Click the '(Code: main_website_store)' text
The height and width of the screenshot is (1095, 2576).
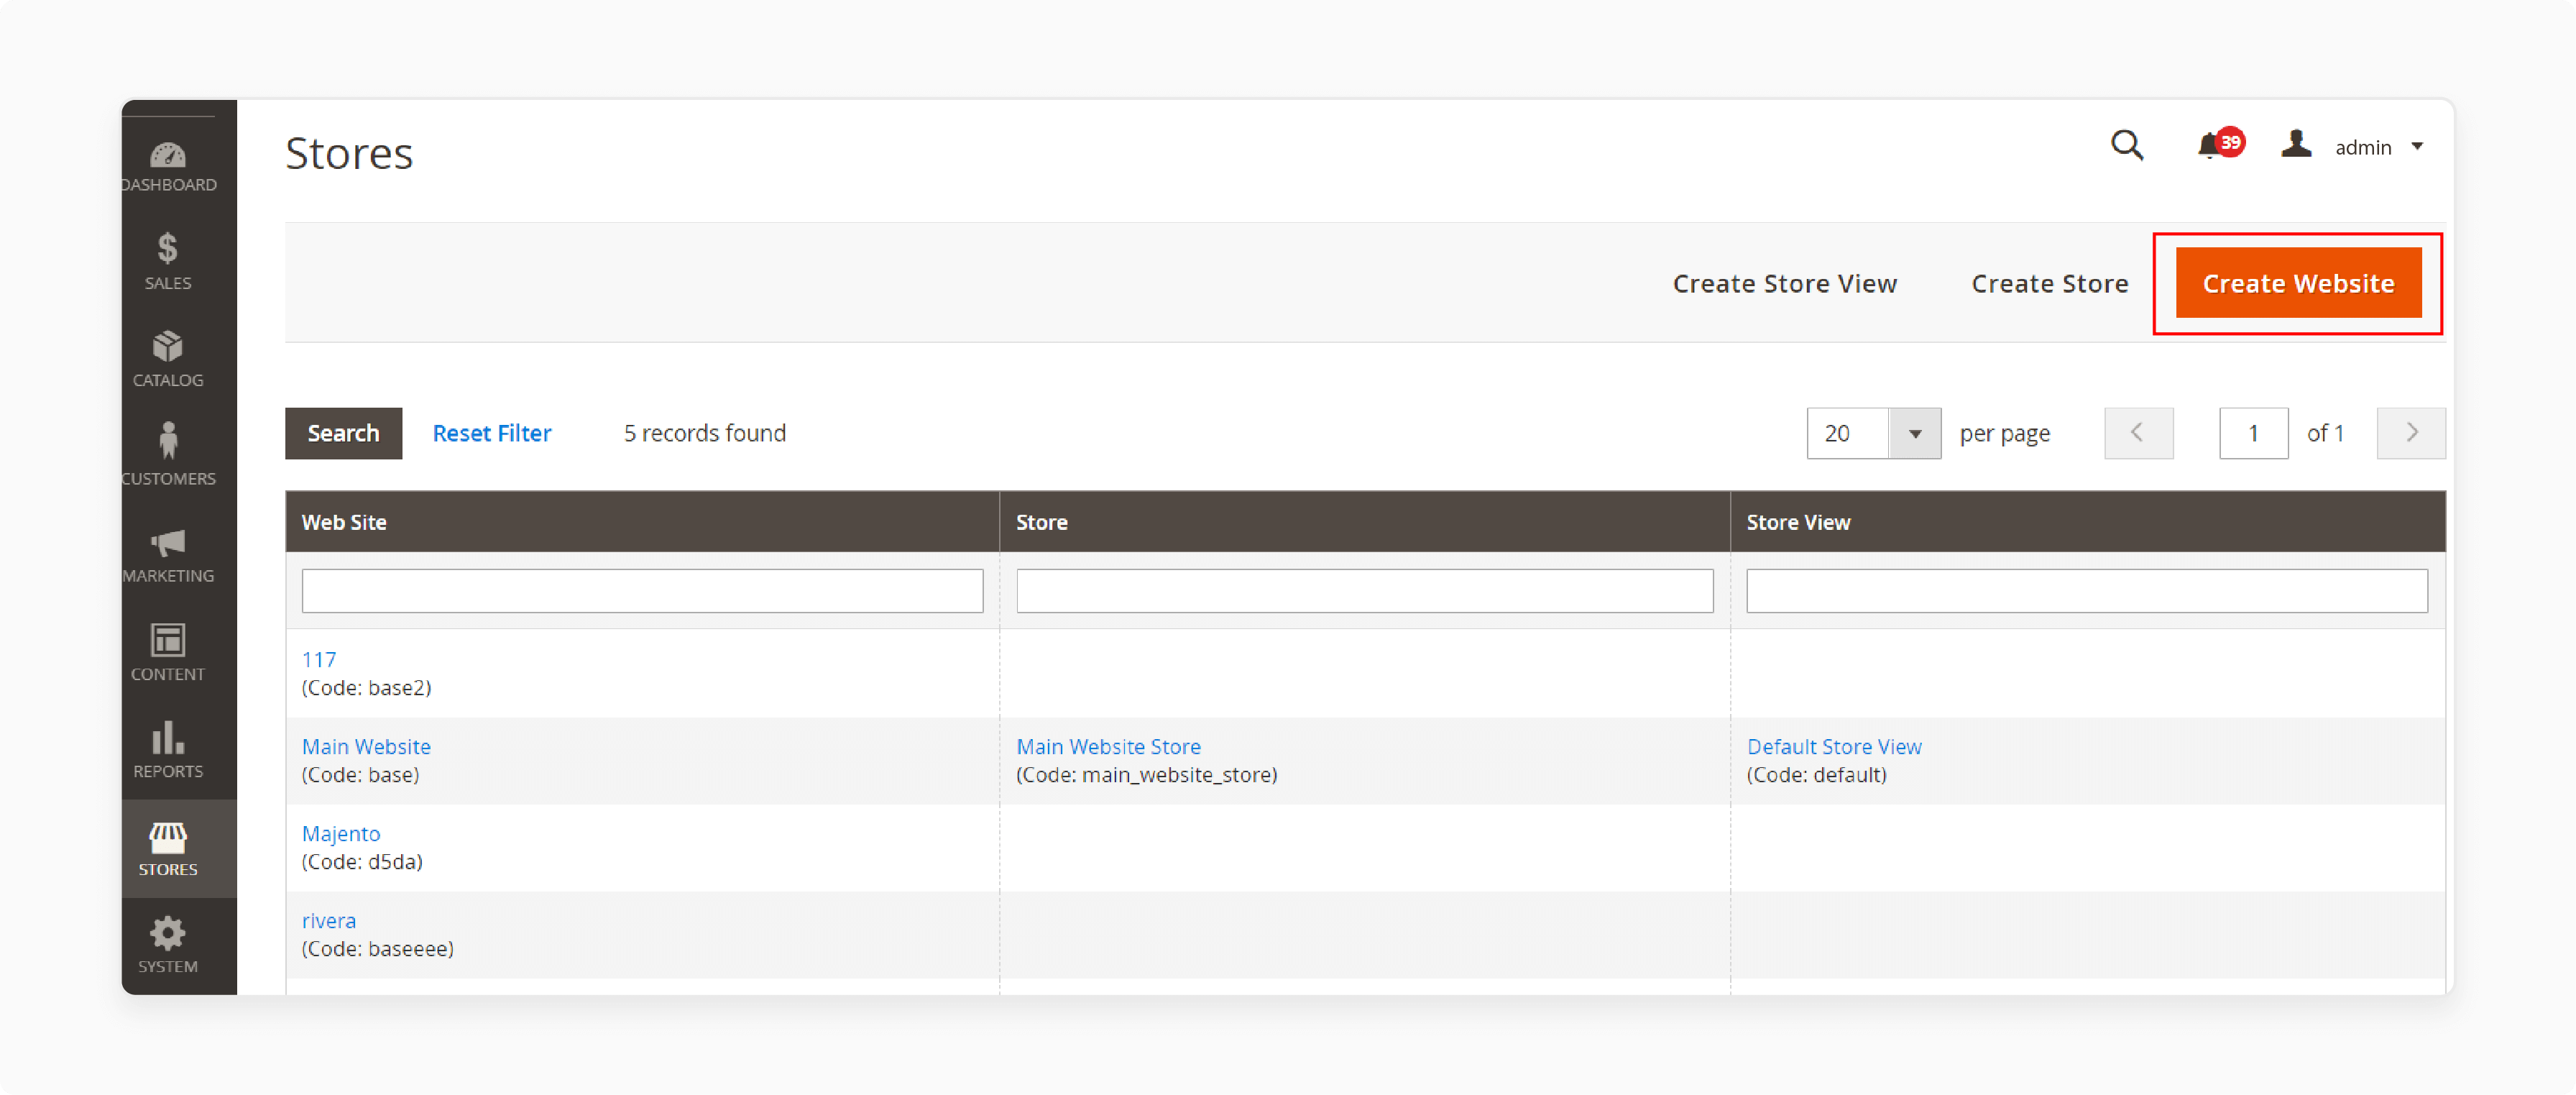tap(1146, 775)
